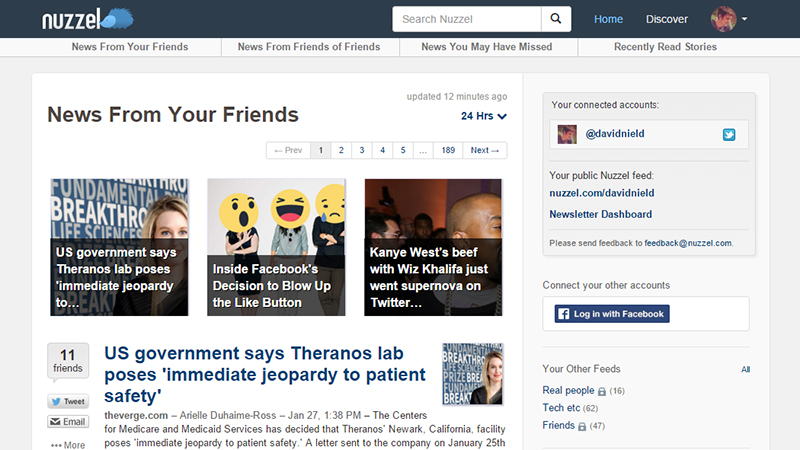The height and width of the screenshot is (450, 800).
Task: Click small Theranos article thumbnail image
Action: tap(472, 374)
